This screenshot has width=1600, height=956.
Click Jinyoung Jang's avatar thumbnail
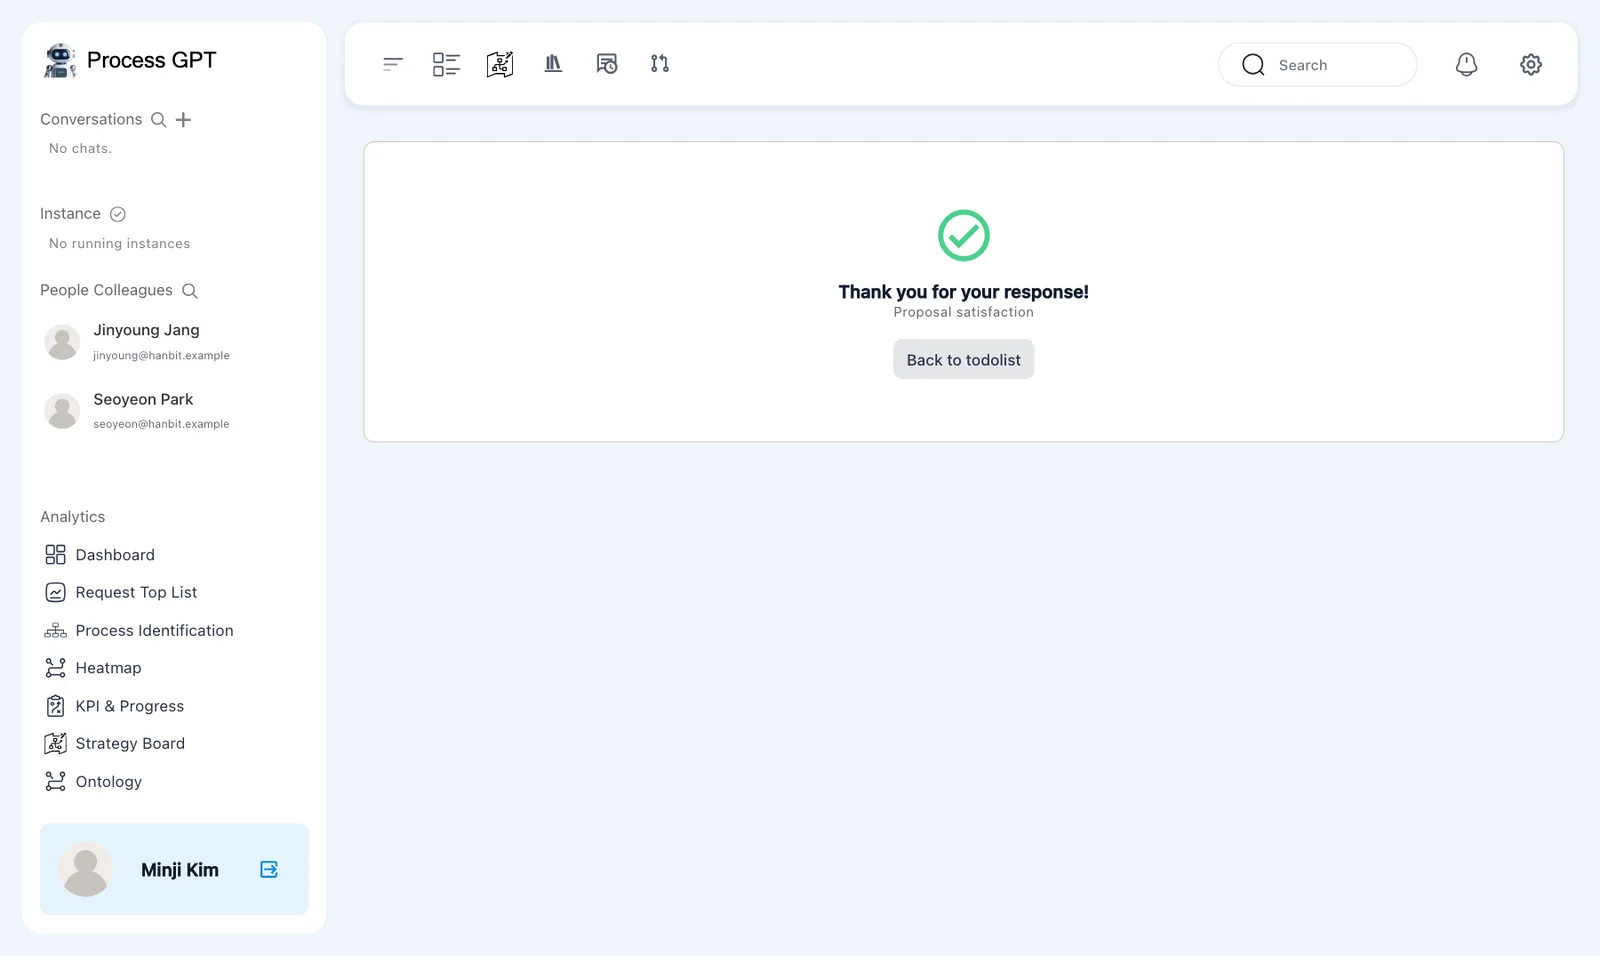(x=62, y=342)
